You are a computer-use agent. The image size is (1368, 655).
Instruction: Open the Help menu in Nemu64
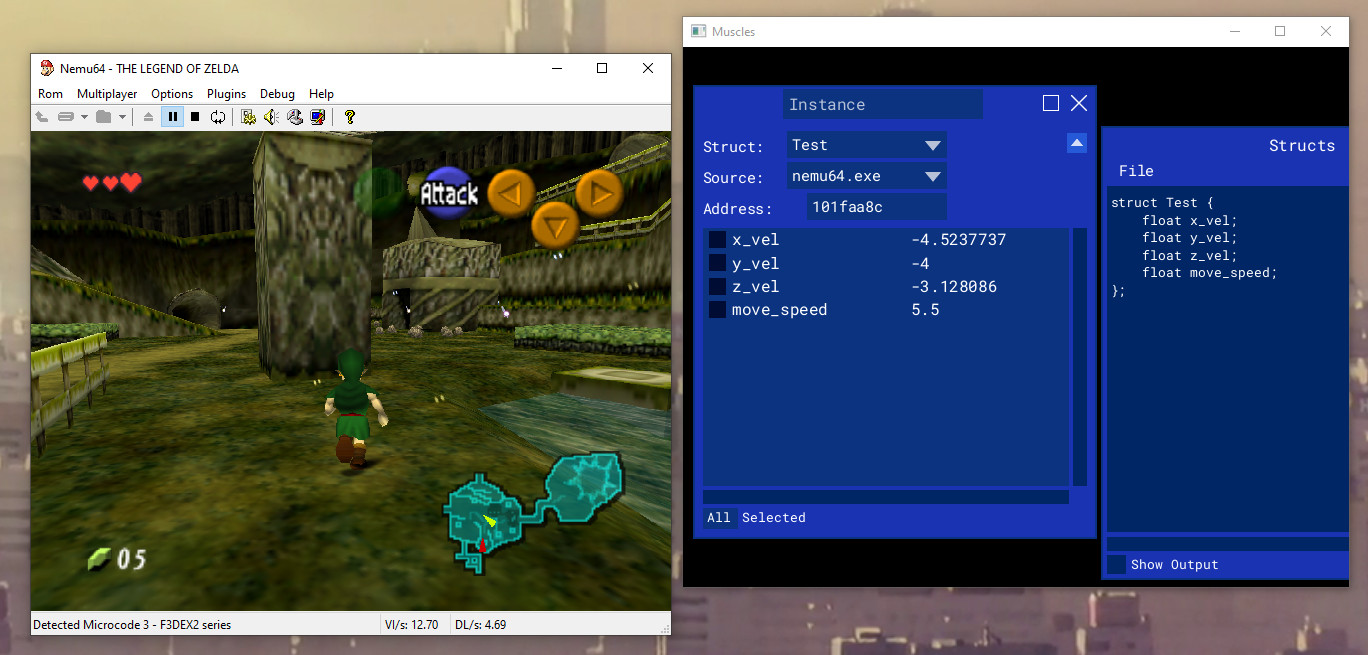(321, 94)
